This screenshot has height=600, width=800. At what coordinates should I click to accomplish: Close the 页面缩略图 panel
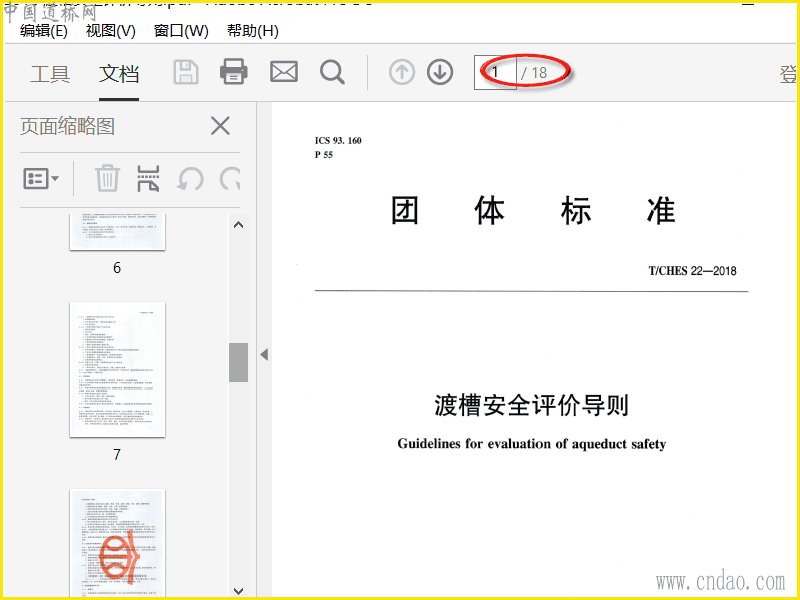220,126
